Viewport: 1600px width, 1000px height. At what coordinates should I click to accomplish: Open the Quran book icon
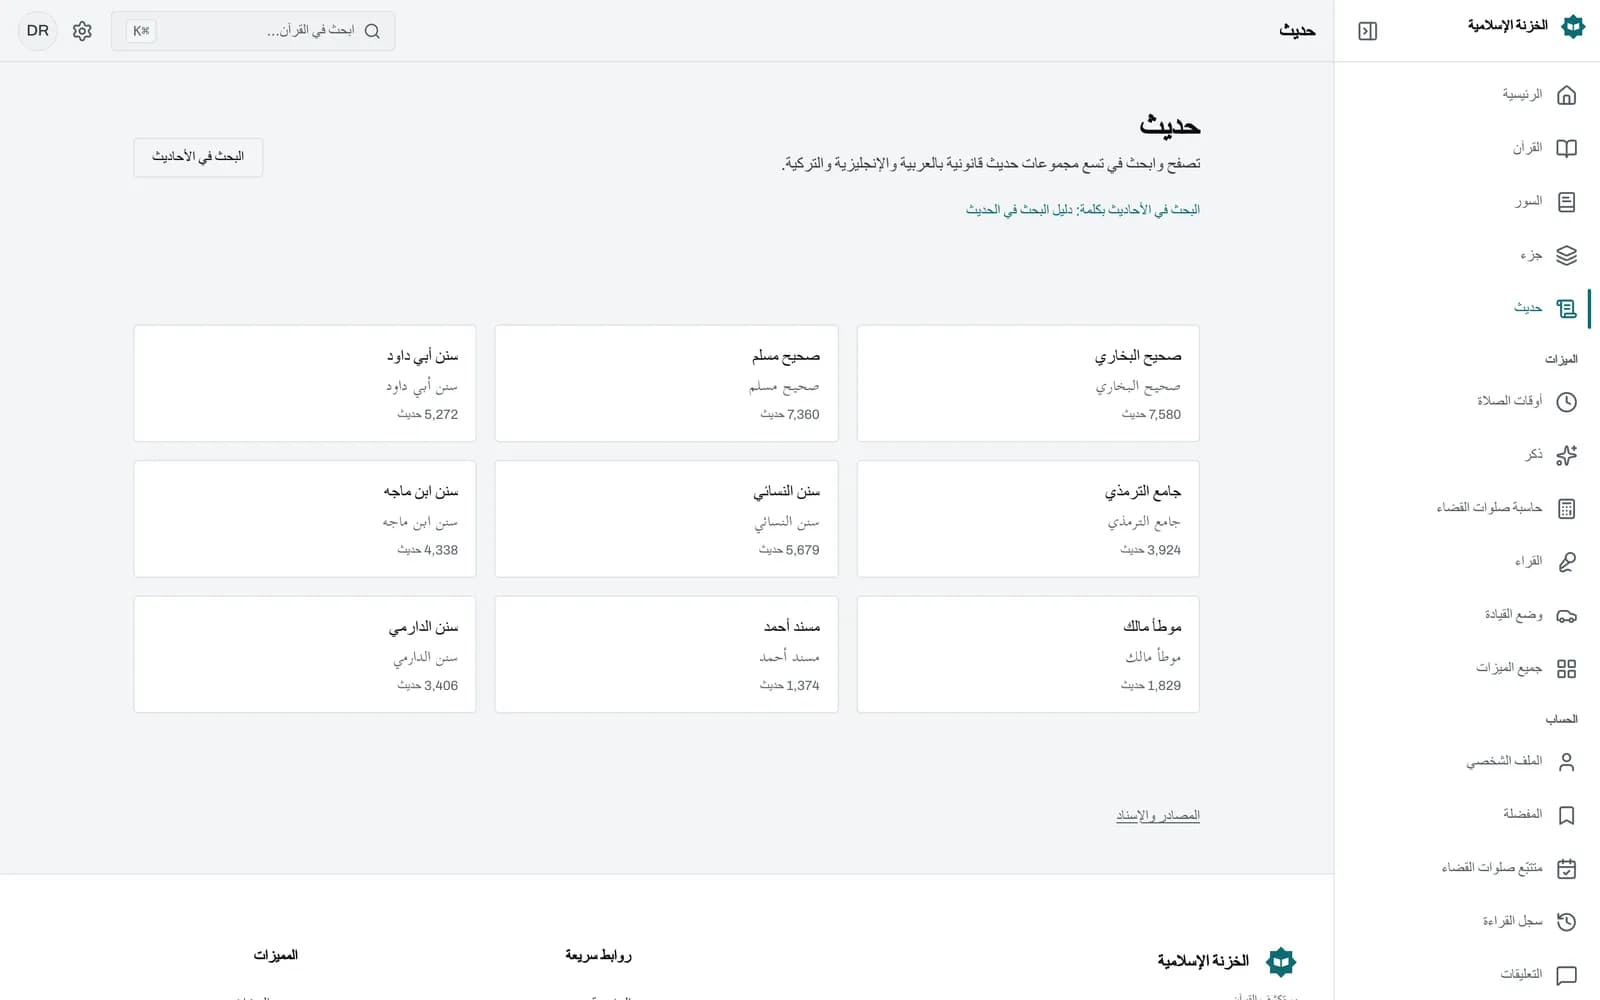point(1566,148)
